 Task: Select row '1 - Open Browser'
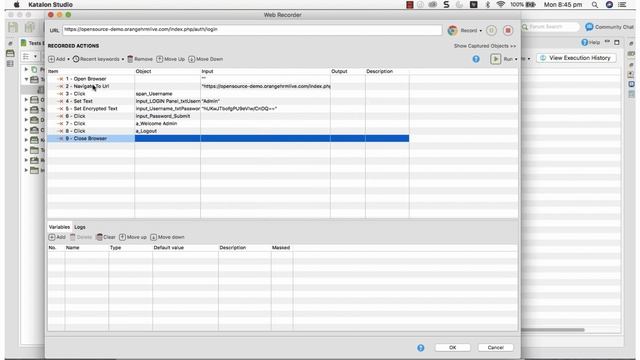(x=228, y=79)
